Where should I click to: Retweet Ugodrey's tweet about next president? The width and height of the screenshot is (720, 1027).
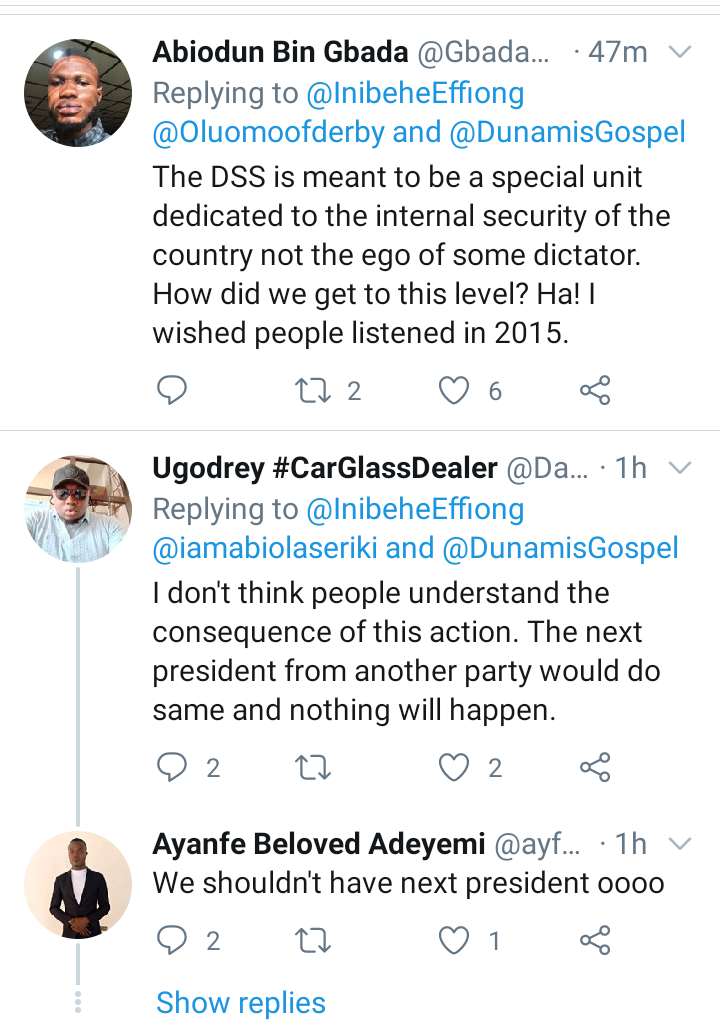[313, 767]
